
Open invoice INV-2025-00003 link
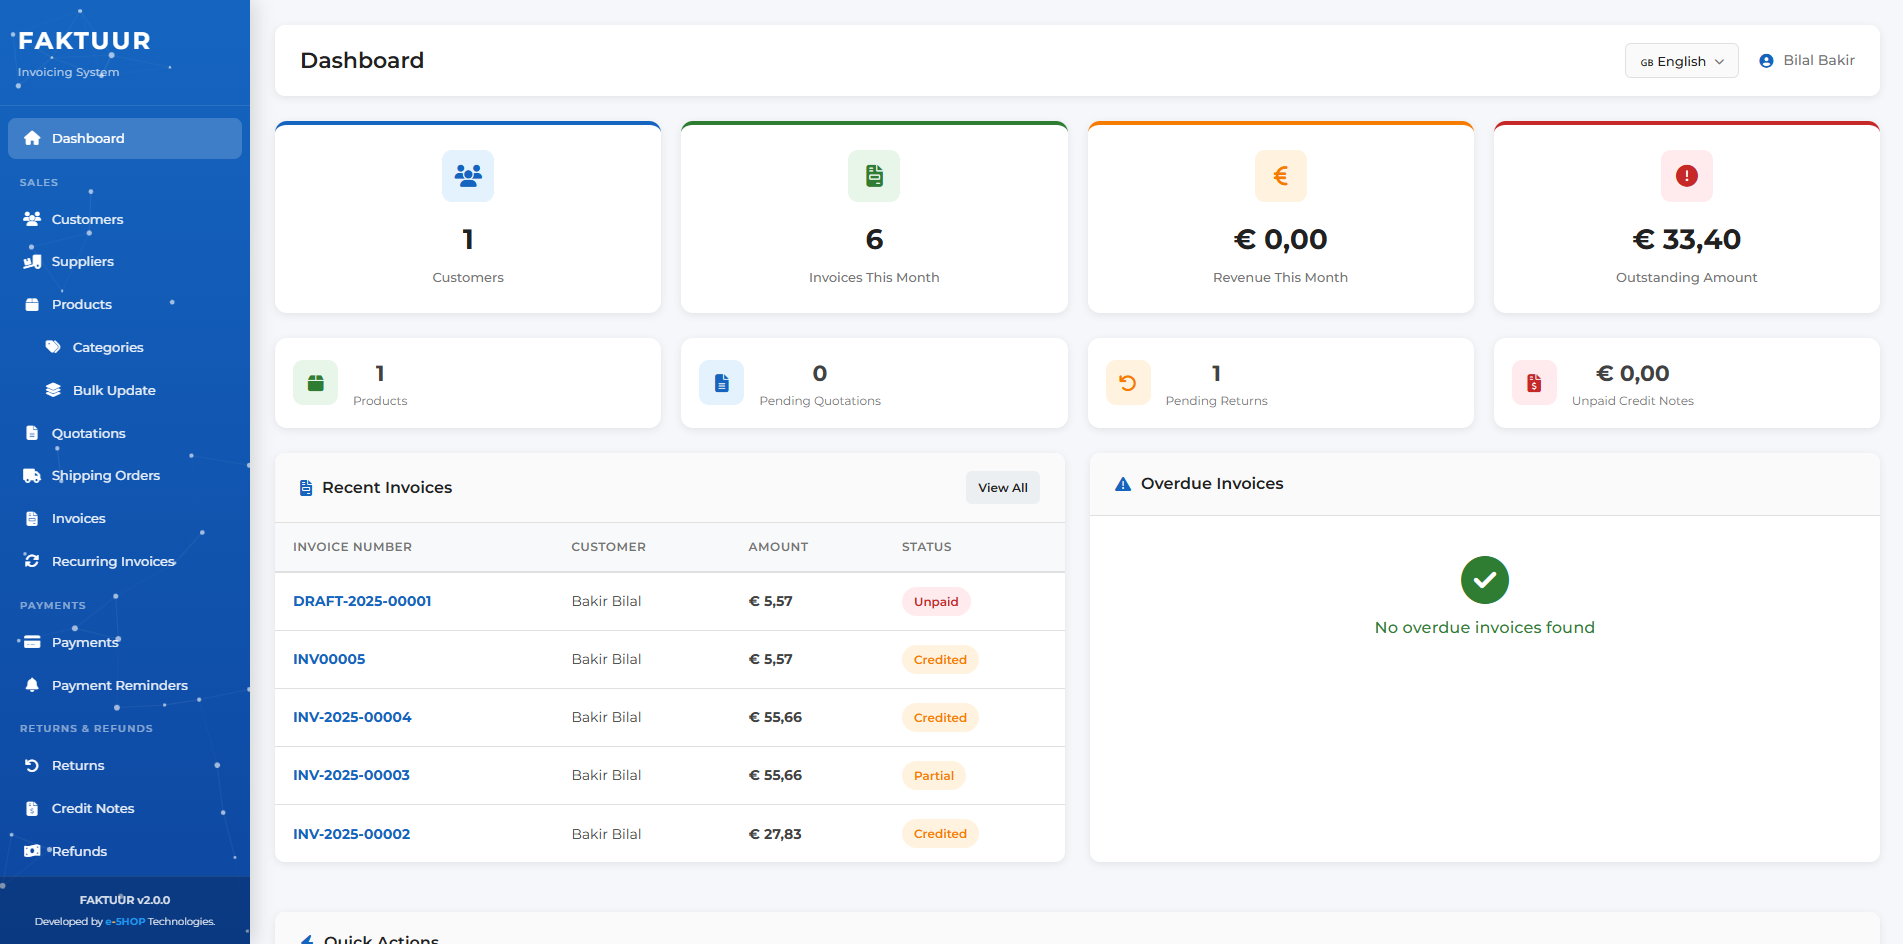coord(351,775)
